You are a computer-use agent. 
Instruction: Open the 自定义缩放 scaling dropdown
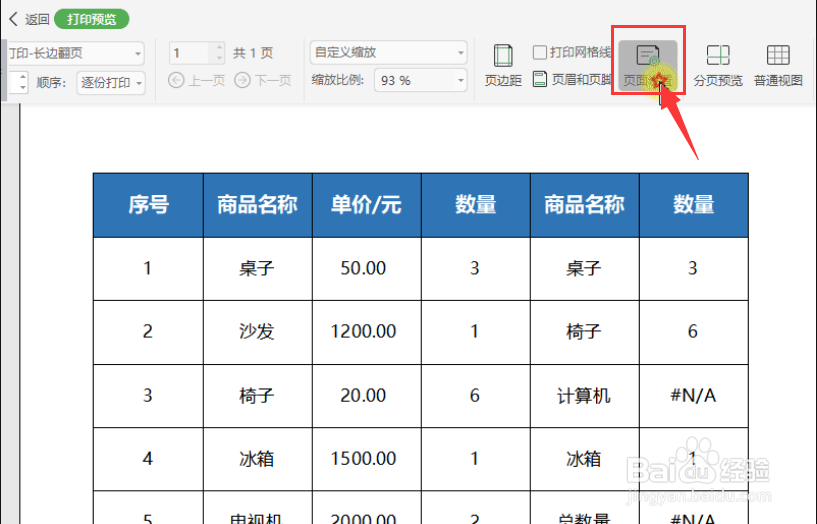click(x=388, y=52)
